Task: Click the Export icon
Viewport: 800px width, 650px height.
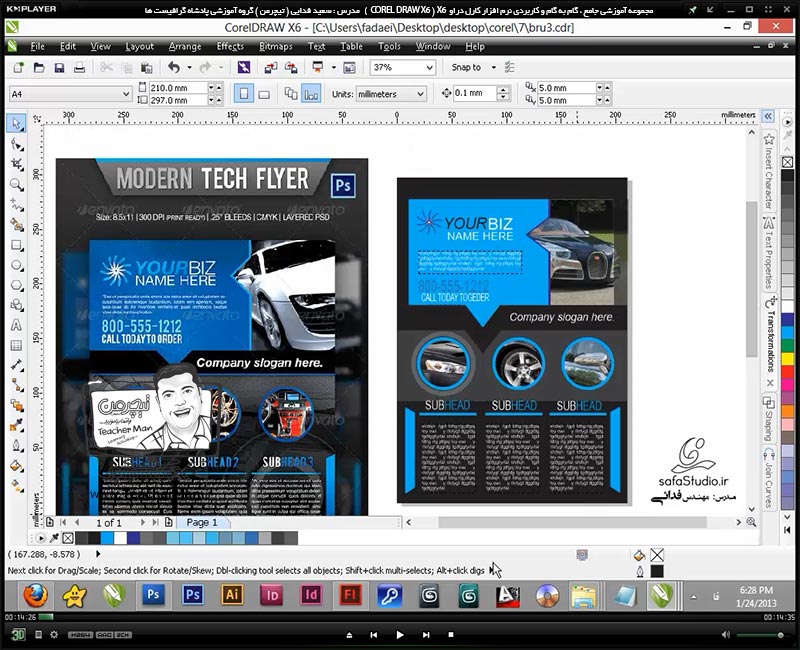Action: [x=291, y=67]
